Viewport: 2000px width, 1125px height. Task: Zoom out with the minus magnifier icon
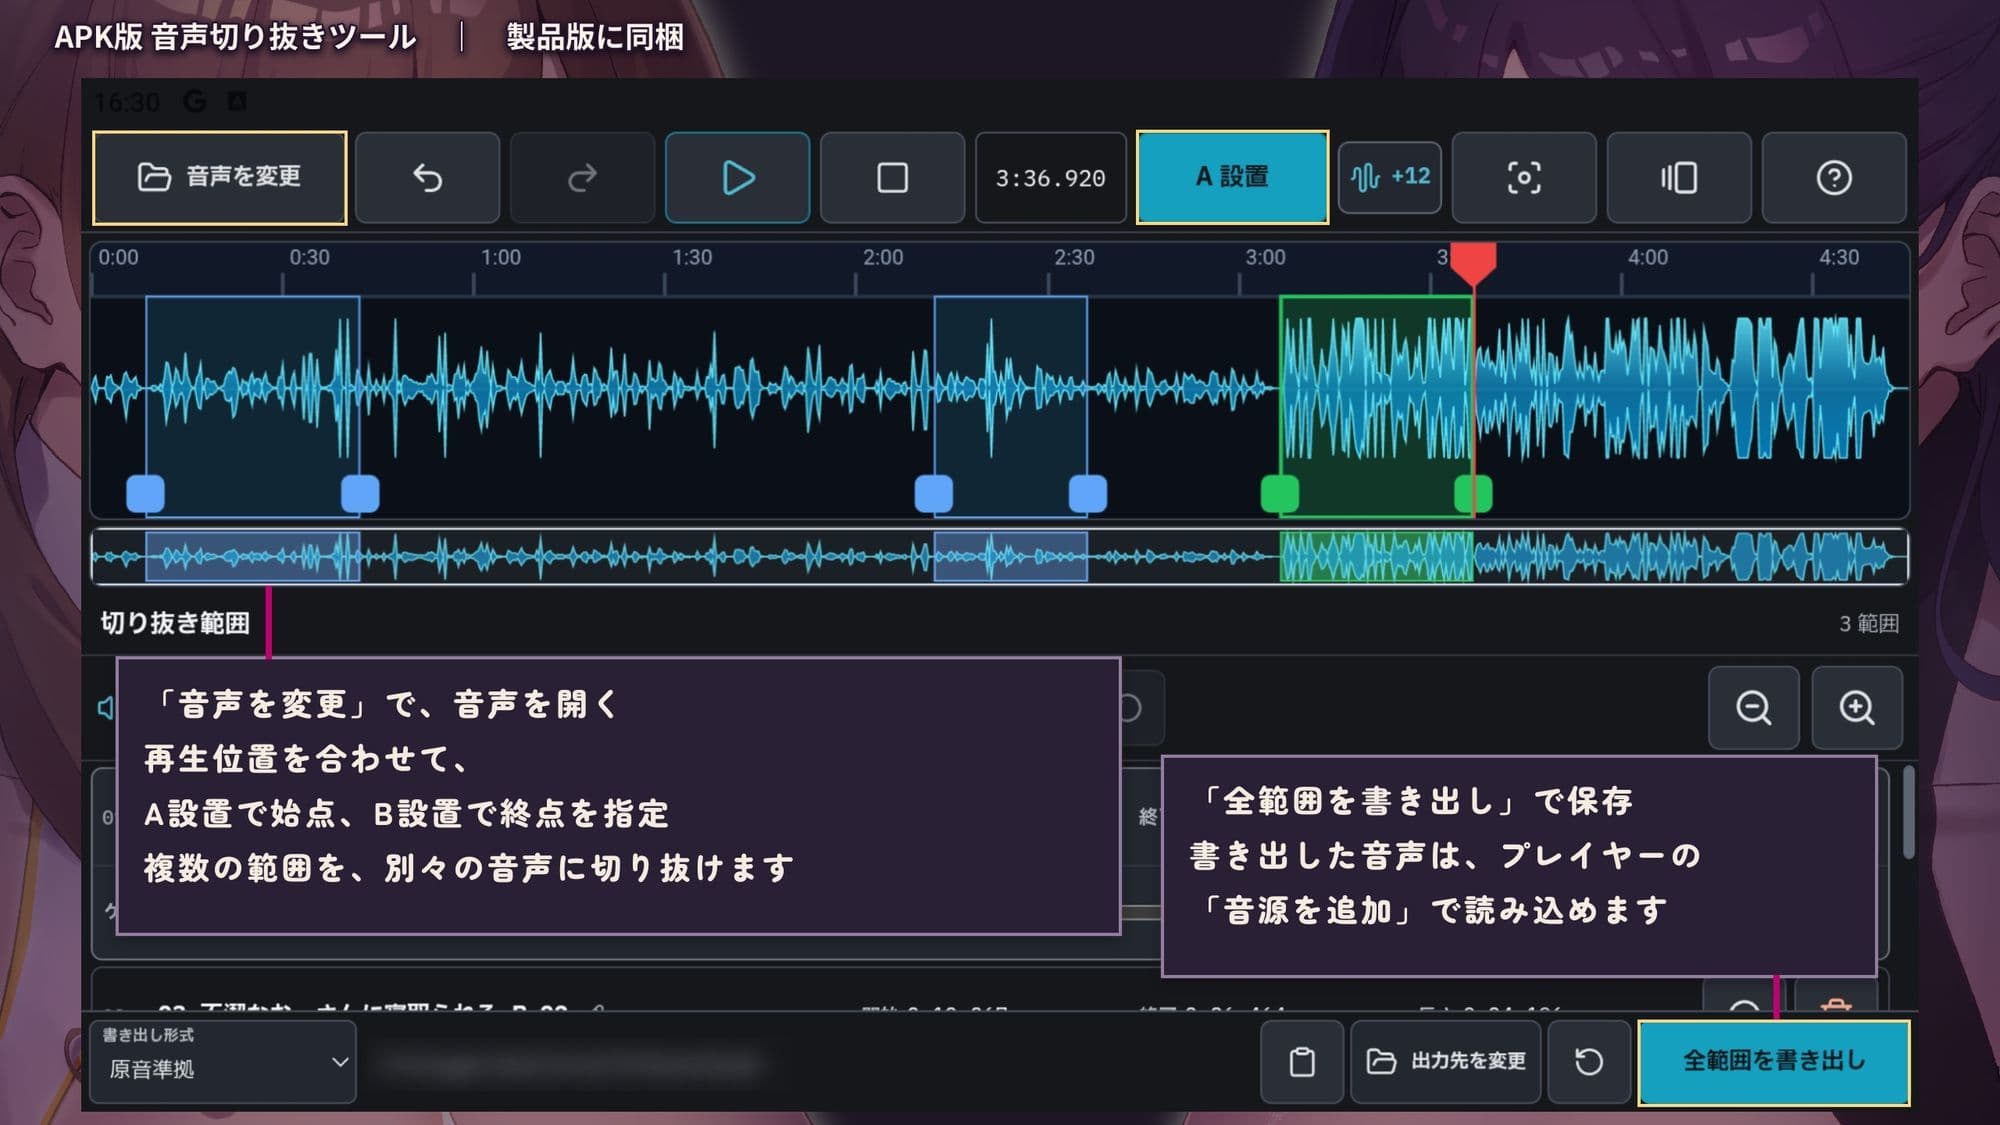(1754, 708)
